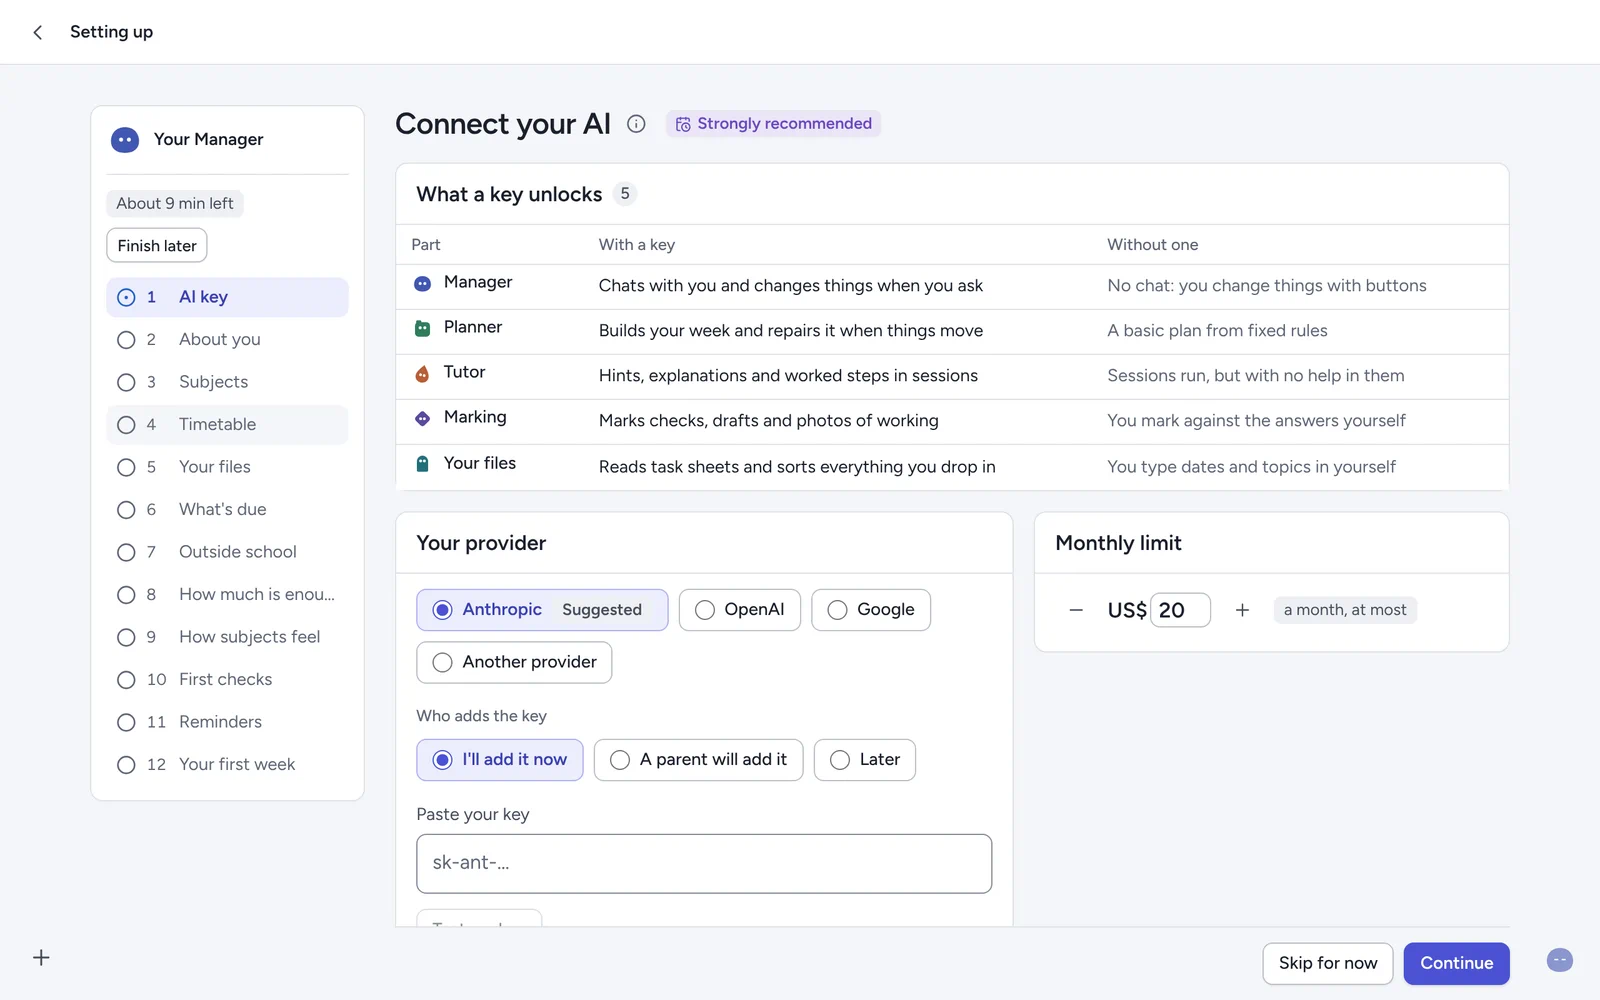Click the count badge beside What a key unlocks
Screen dimensions: 1600x1000
tap(625, 194)
